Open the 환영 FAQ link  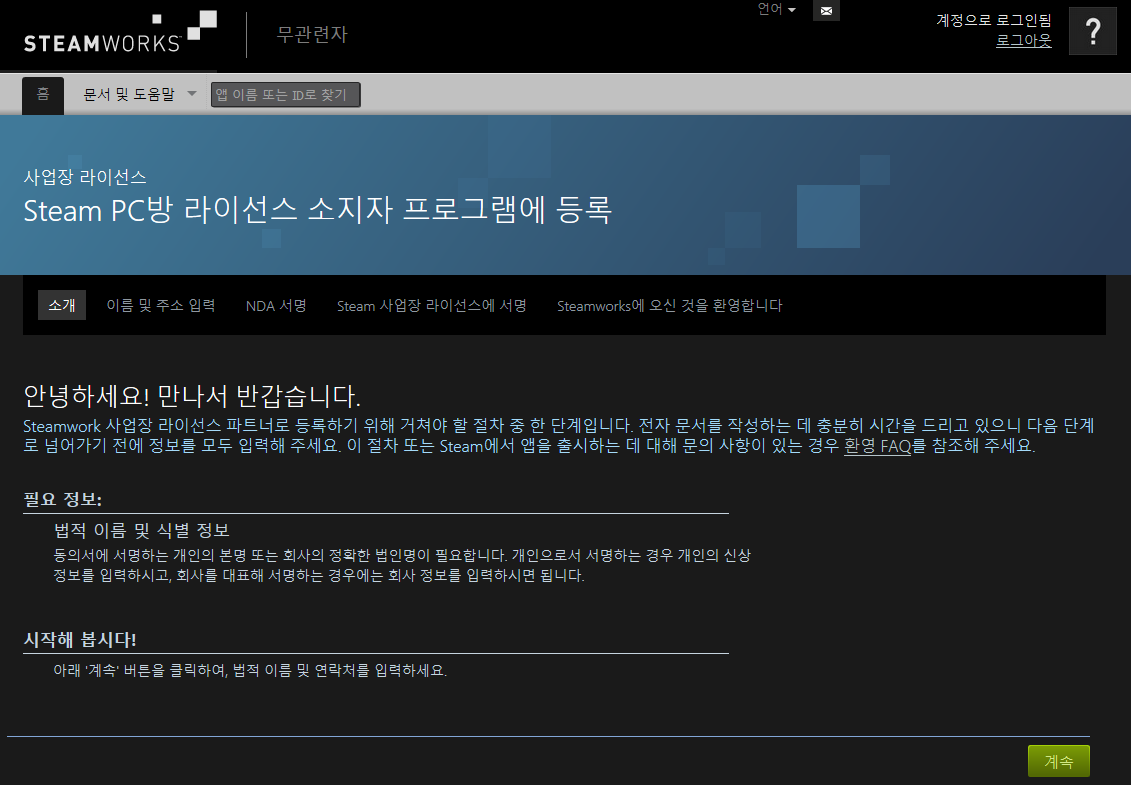point(877,446)
